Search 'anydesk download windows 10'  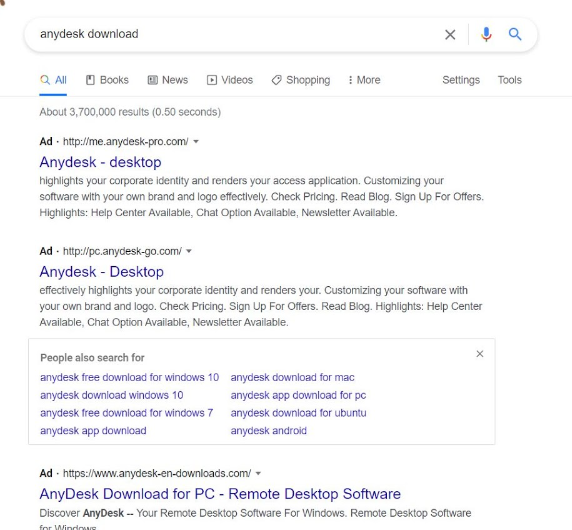coord(112,395)
